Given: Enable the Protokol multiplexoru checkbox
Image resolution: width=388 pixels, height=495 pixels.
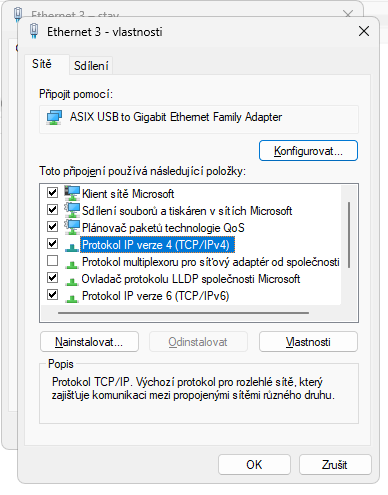Looking at the screenshot, I should pyautogui.click(x=52, y=261).
